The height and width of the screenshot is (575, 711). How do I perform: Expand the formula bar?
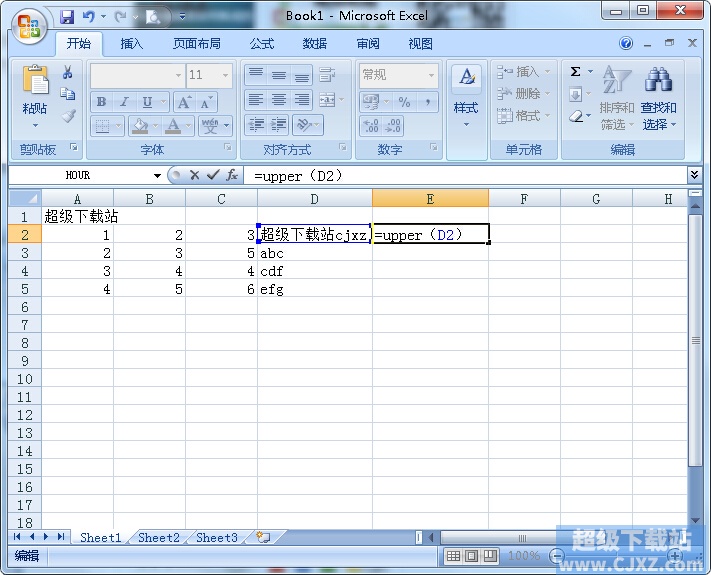pyautogui.click(x=694, y=175)
